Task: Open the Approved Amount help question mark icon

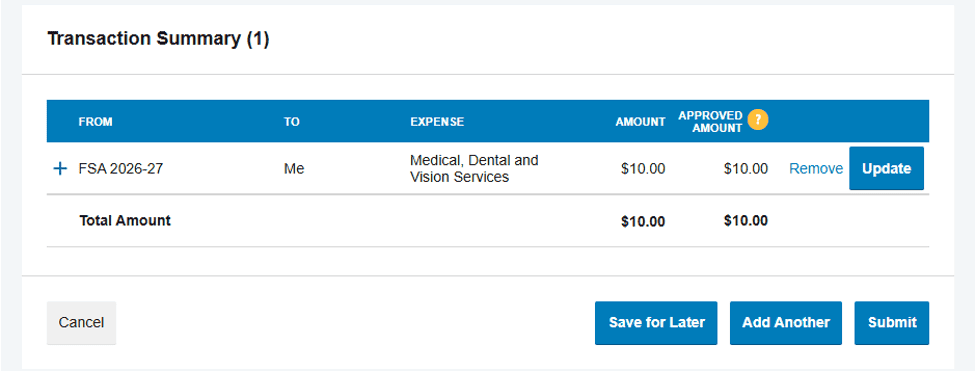Action: click(x=758, y=119)
